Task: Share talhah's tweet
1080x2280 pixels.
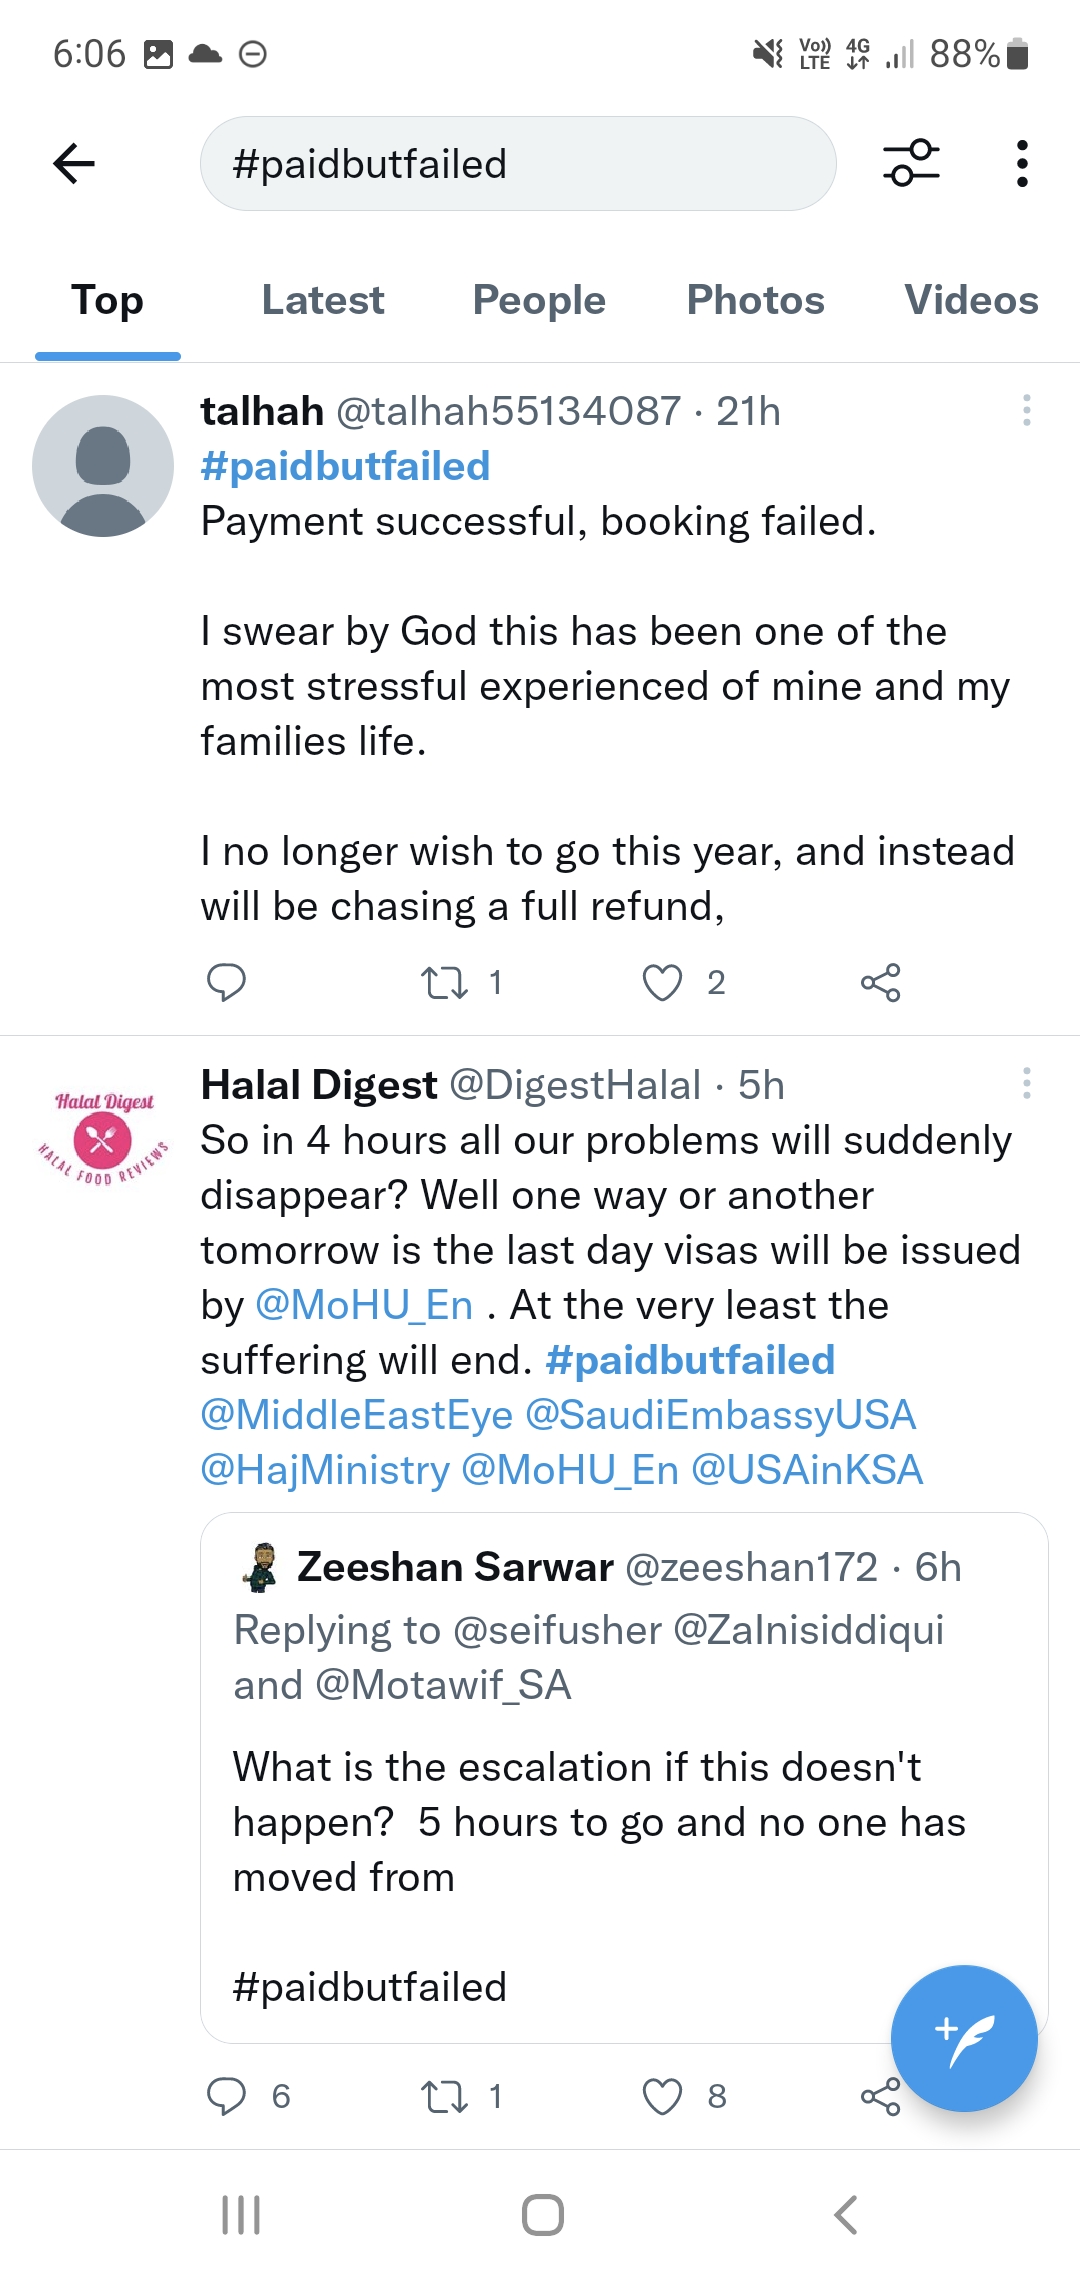Action: point(880,982)
